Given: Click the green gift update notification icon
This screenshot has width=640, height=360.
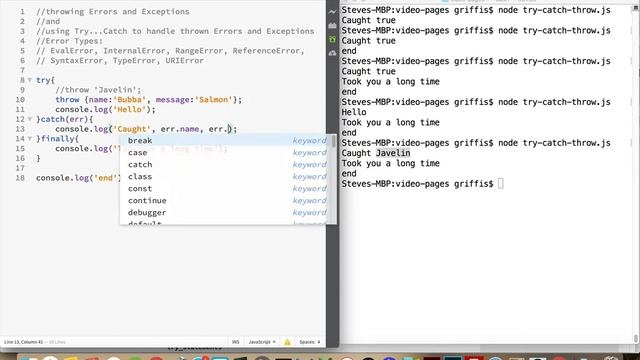Looking at the screenshot, I should 332,39.
